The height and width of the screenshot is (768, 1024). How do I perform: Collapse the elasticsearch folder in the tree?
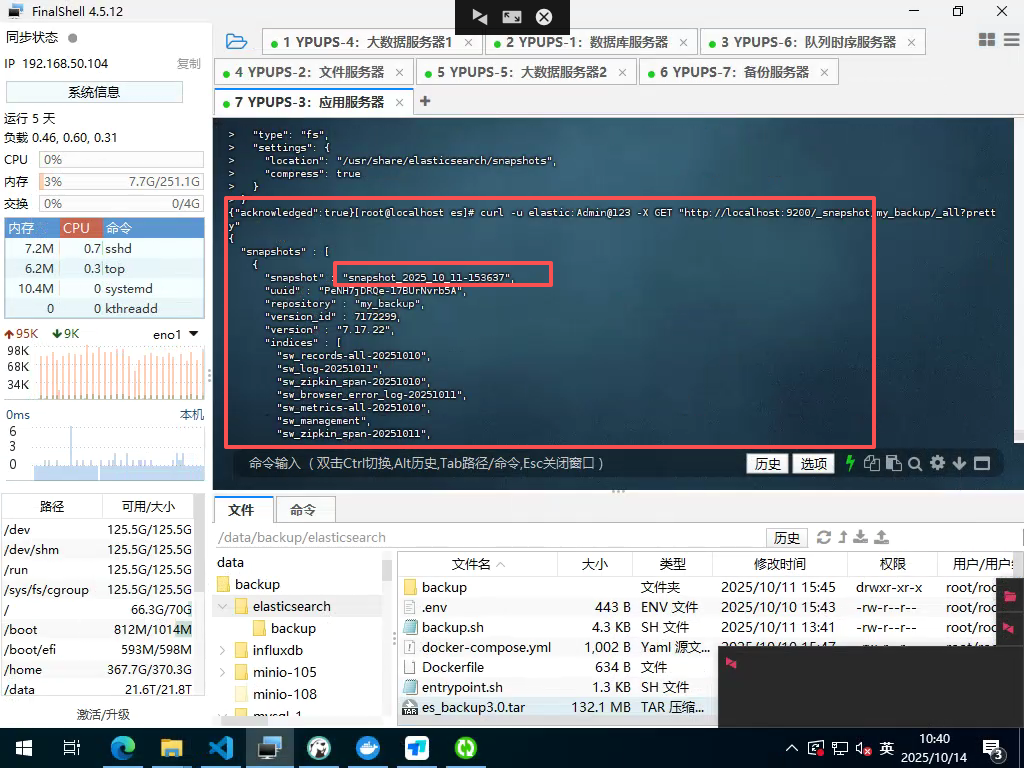(223, 606)
